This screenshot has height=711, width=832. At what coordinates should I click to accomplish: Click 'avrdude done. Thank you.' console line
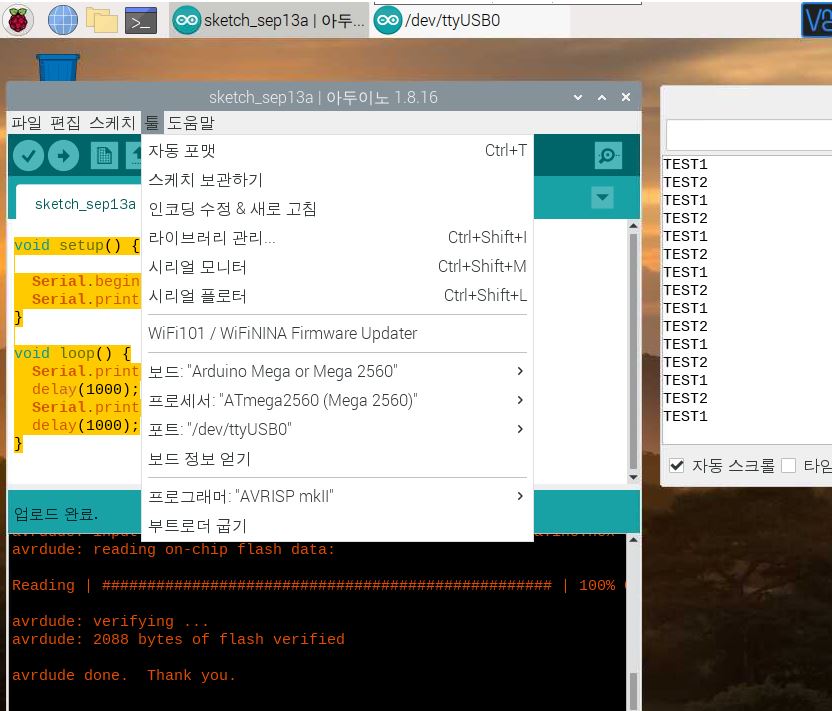[x=124, y=675]
